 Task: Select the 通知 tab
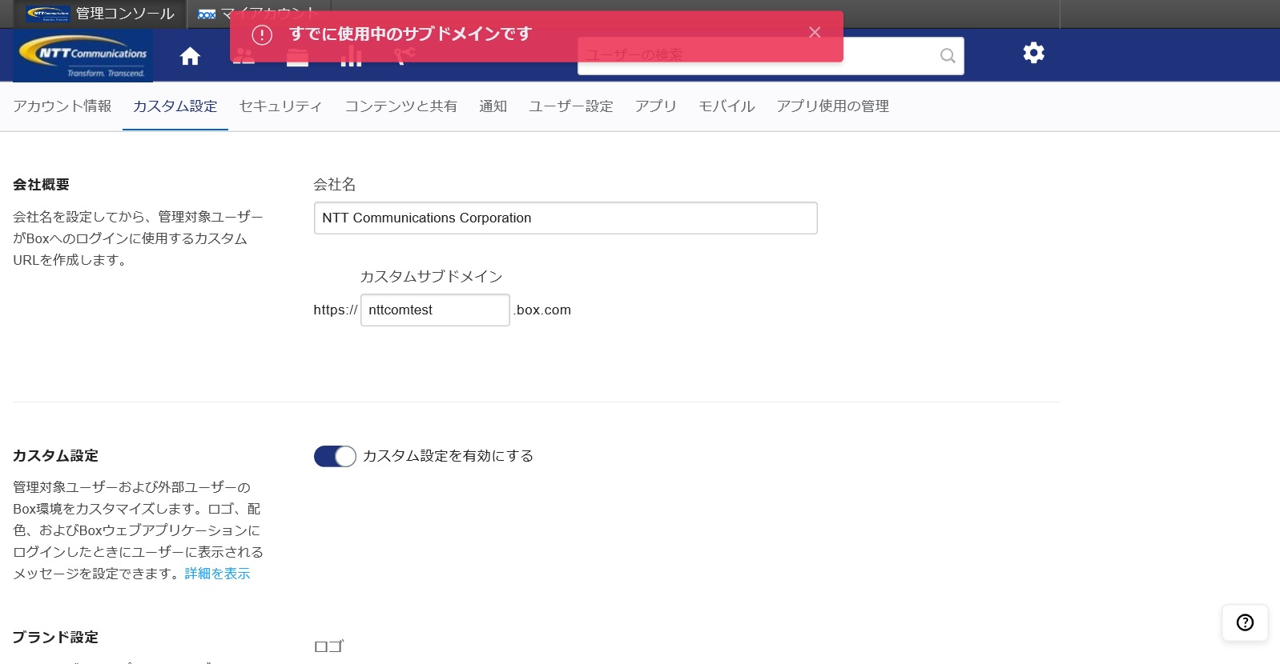pos(493,106)
